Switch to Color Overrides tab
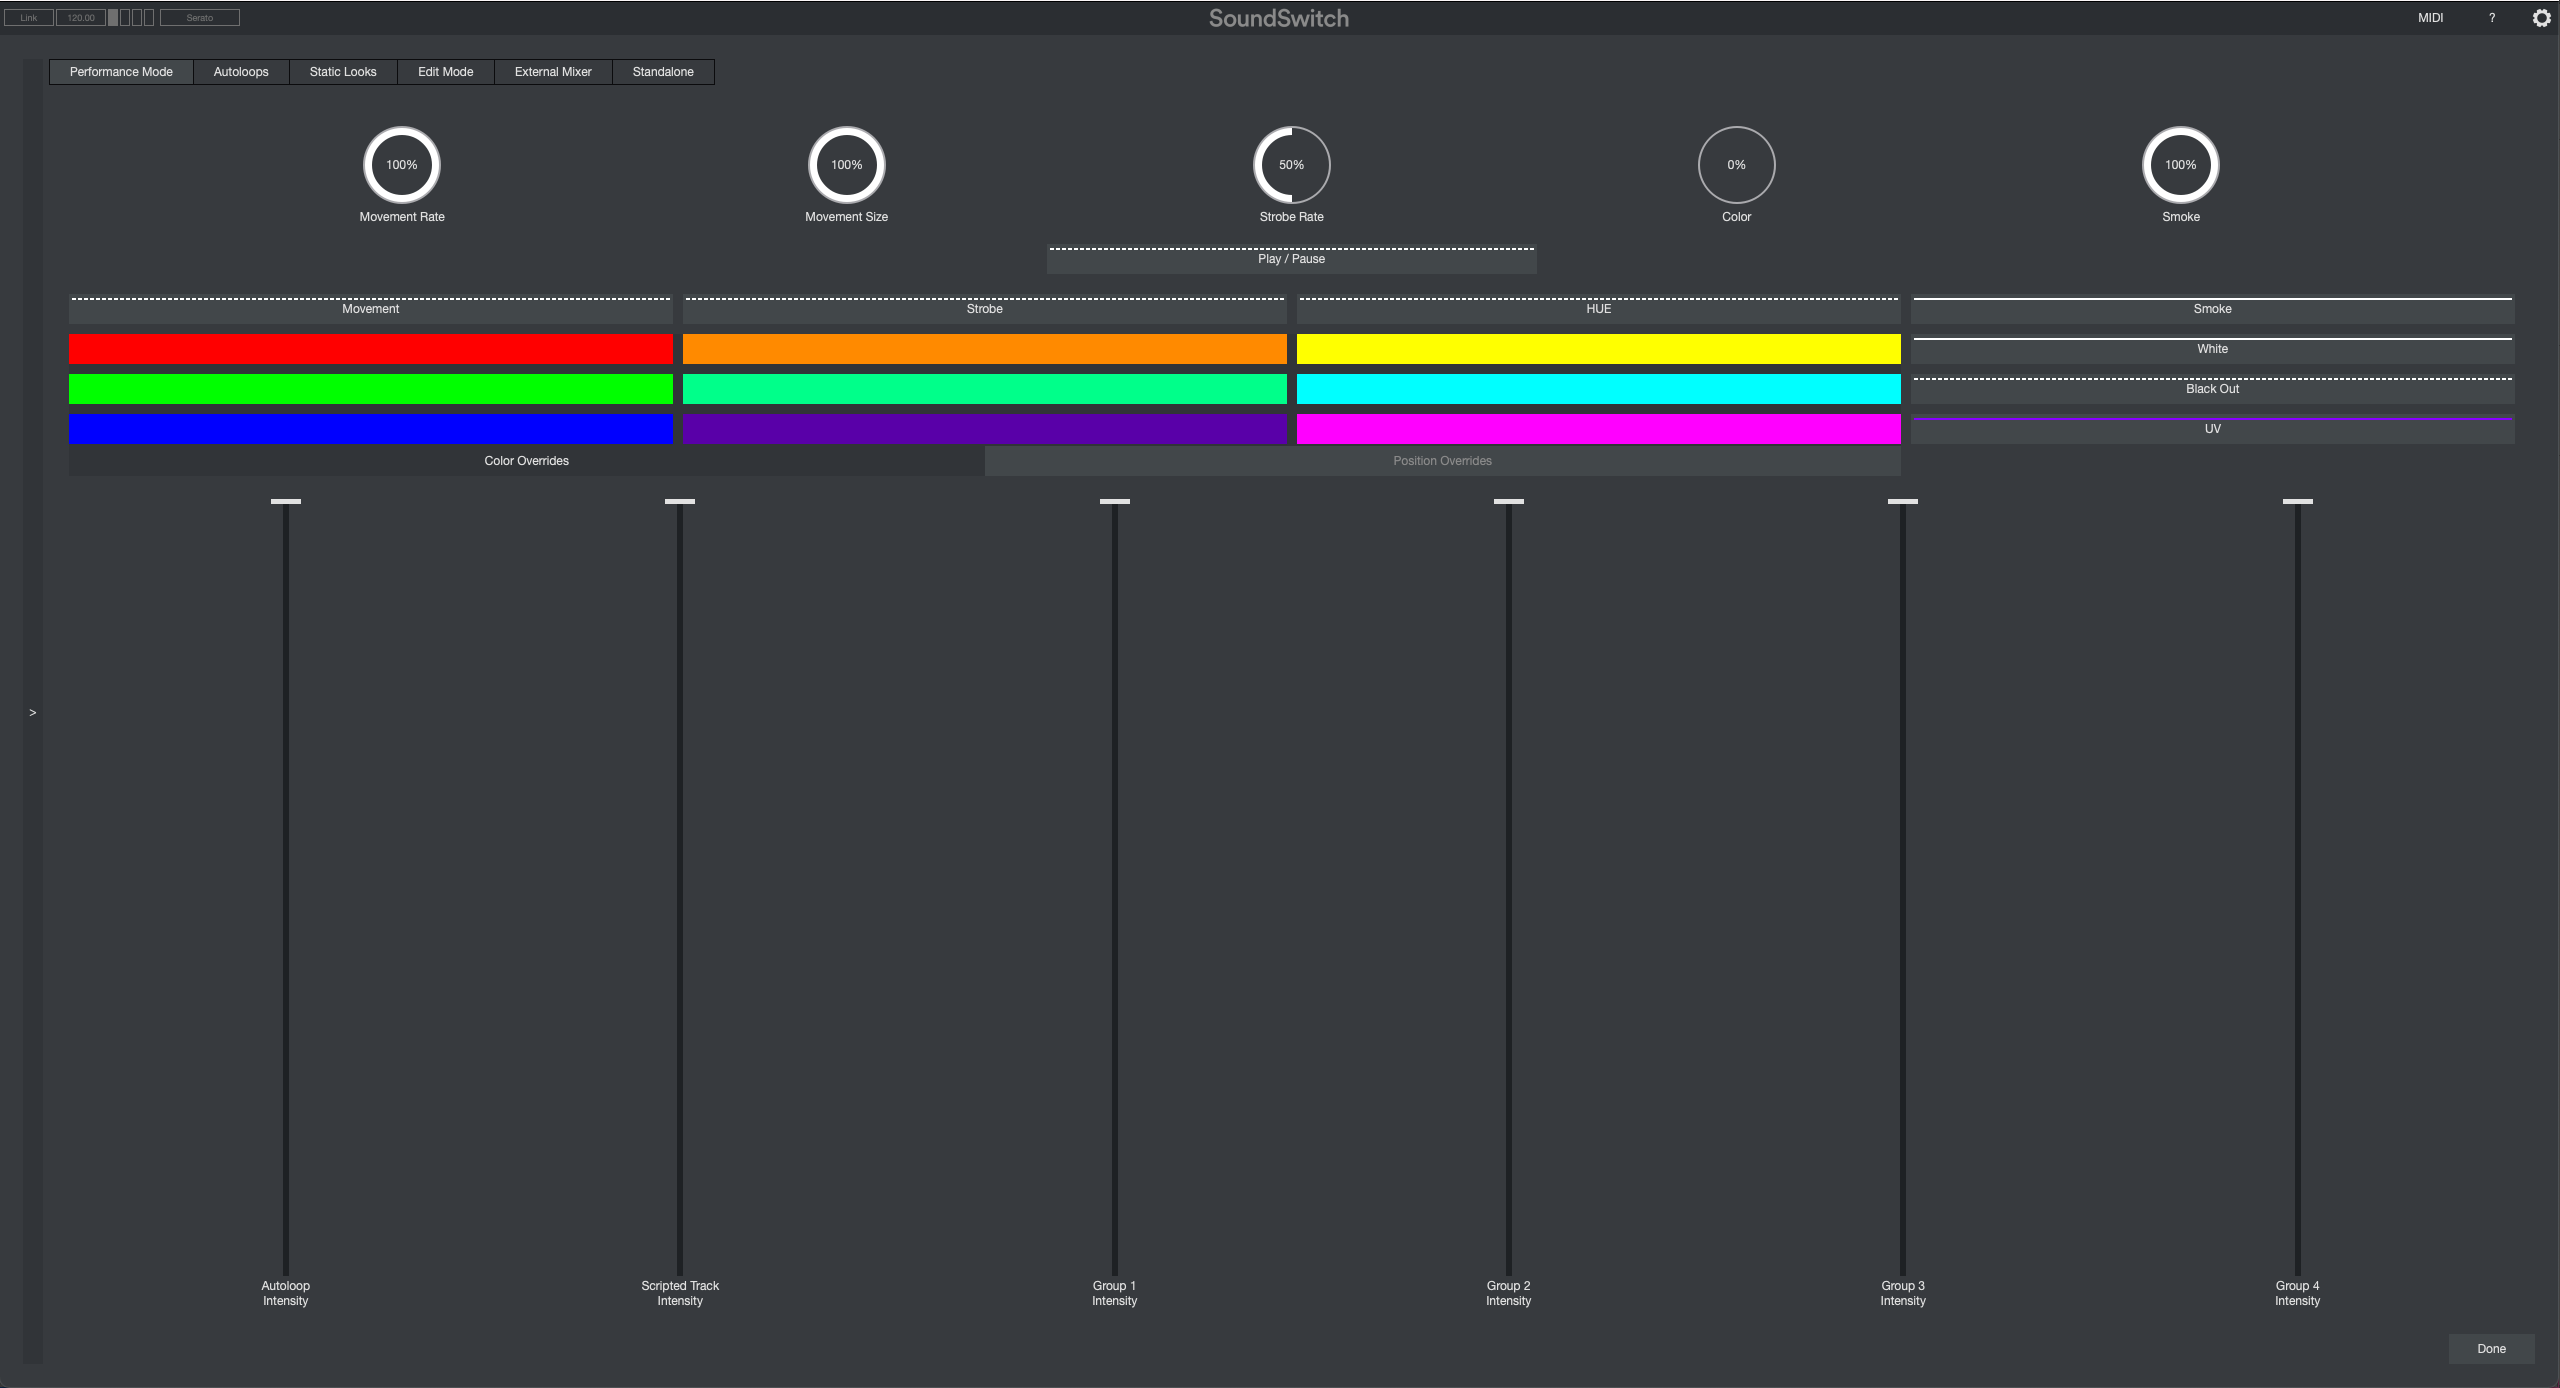The width and height of the screenshot is (2560, 1388). (x=527, y=461)
